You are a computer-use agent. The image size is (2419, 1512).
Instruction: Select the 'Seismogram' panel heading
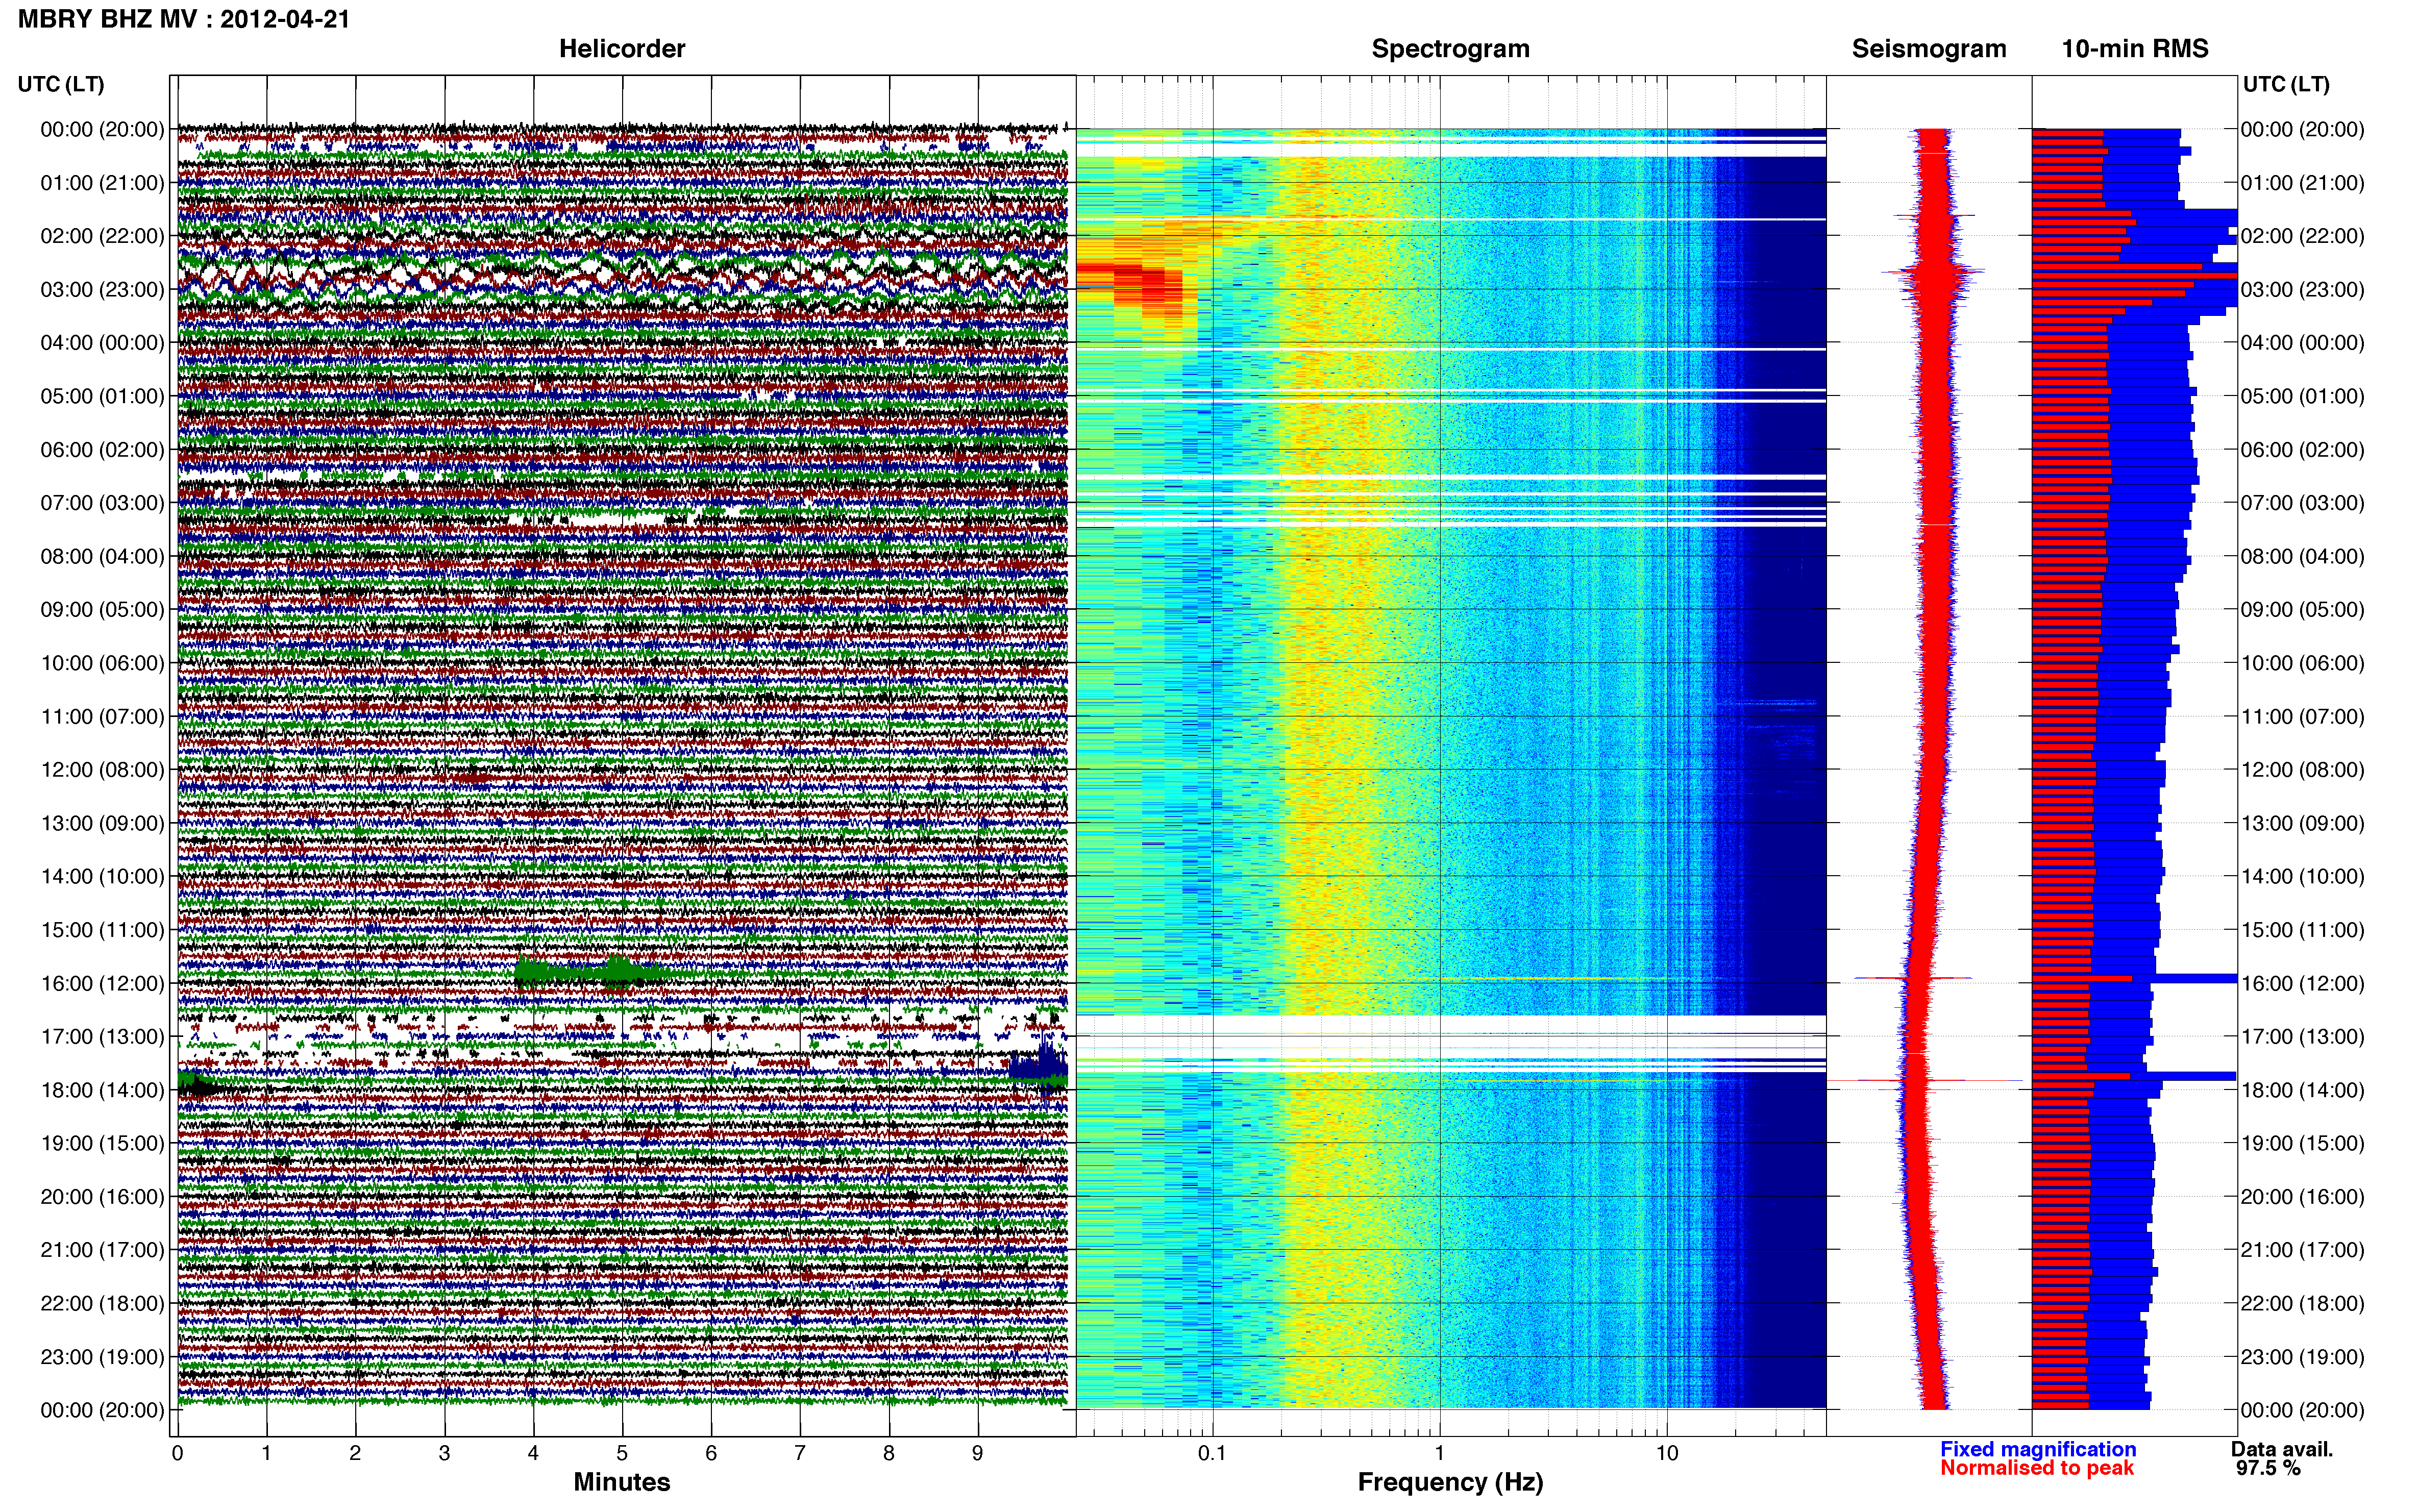tap(1929, 49)
